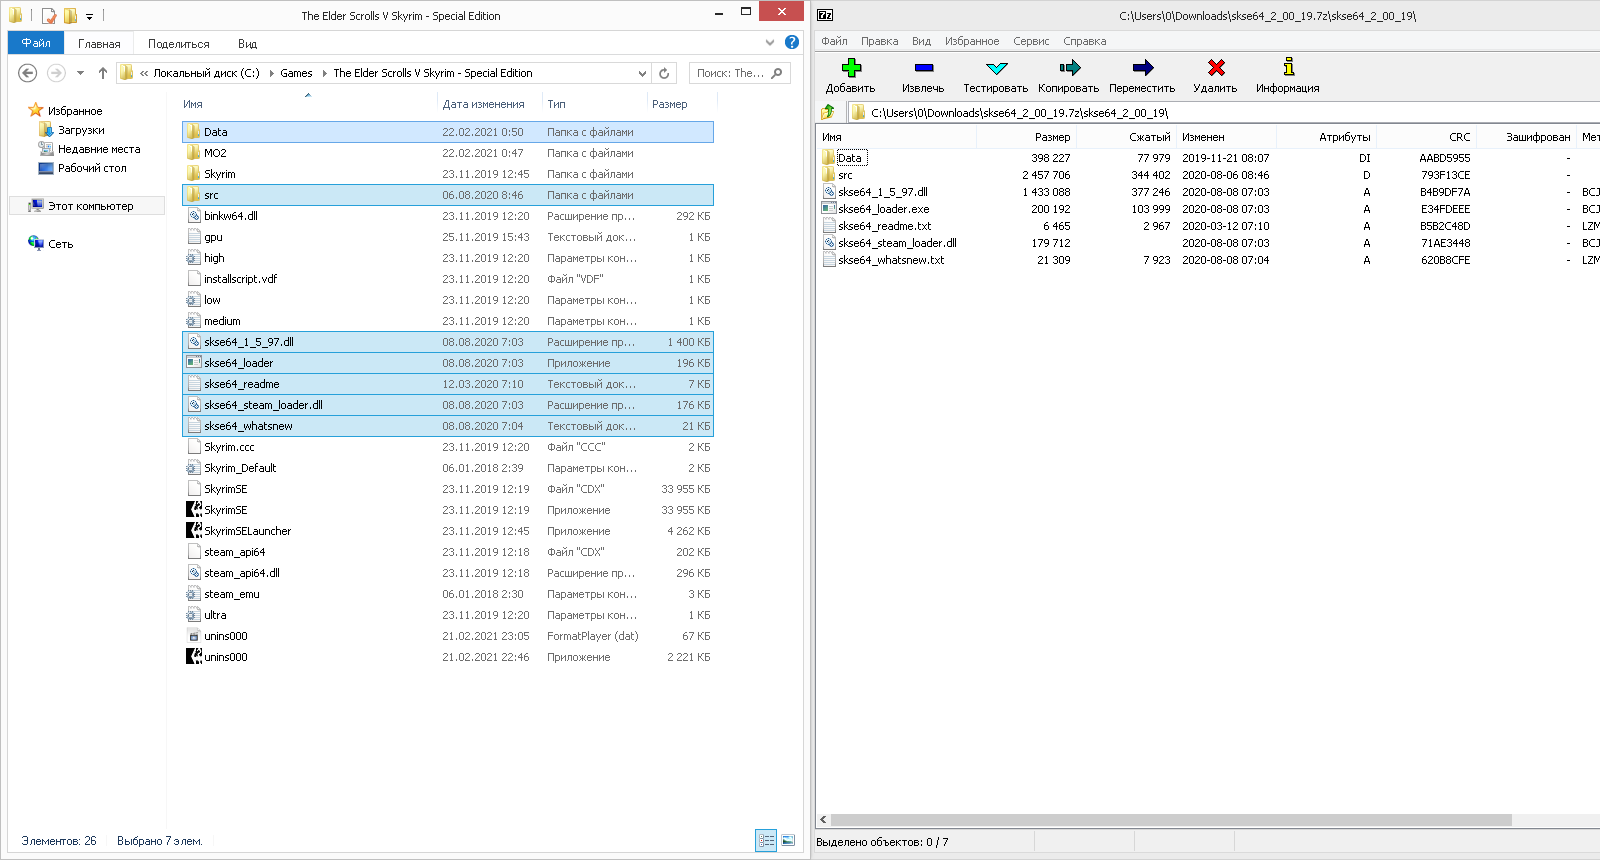Open the Вид ribbon tab in Explorer
This screenshot has height=860, width=1600.
tap(247, 44)
